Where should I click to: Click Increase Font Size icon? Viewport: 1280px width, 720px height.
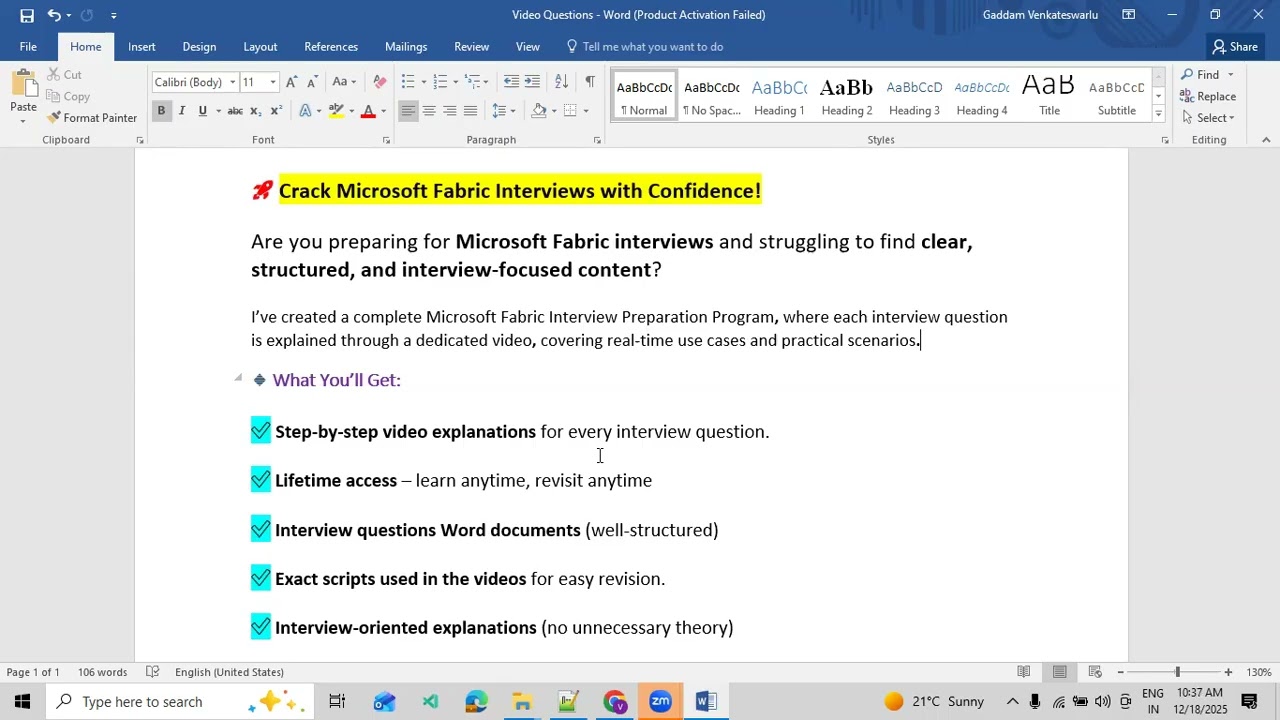(x=291, y=82)
